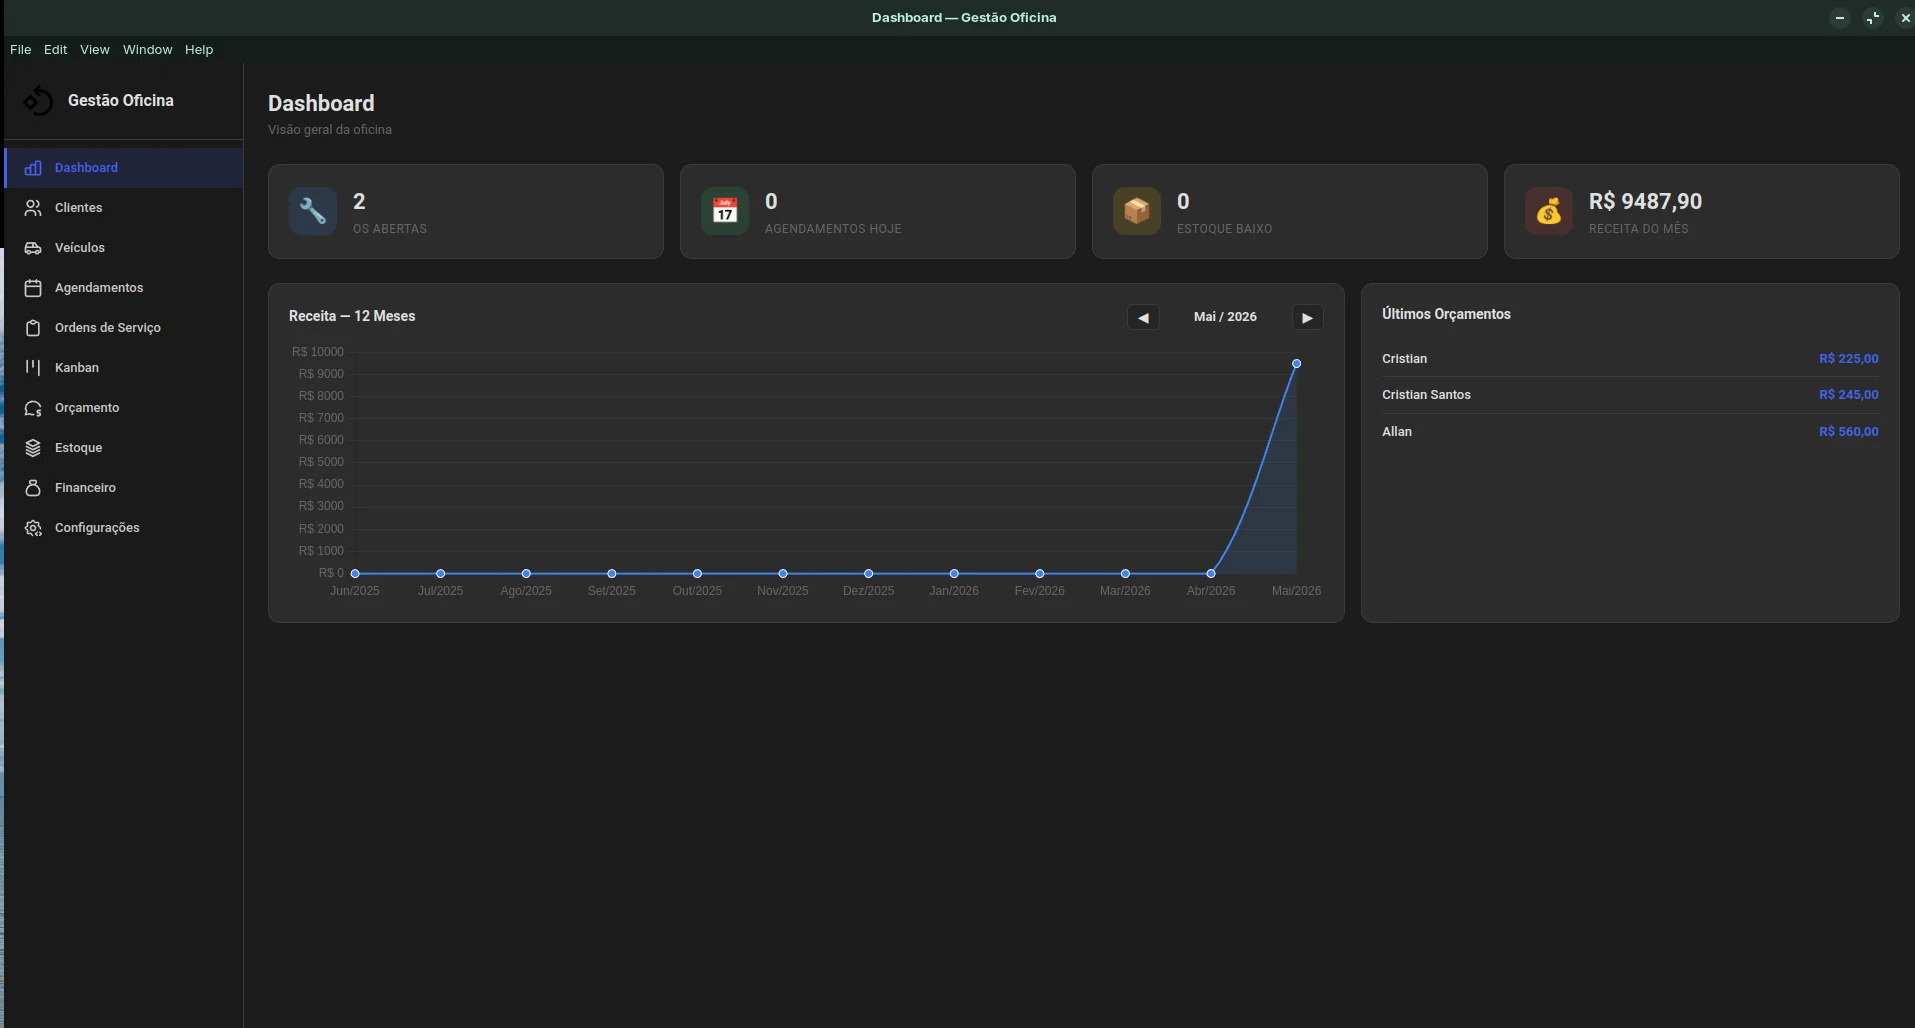Open Financeiro section label
1915x1028 pixels.
(85, 488)
